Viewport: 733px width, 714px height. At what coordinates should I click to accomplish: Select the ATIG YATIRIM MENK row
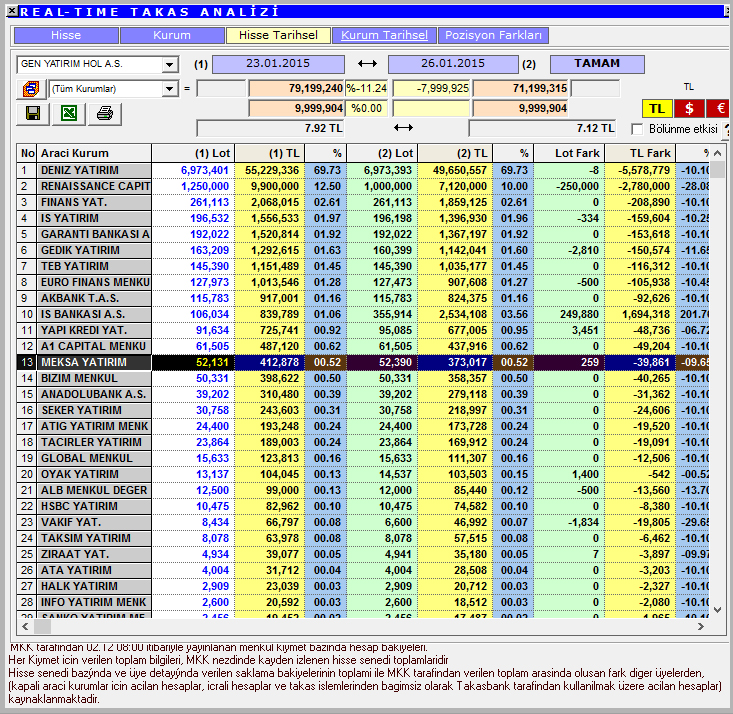pyautogui.click(x=363, y=426)
